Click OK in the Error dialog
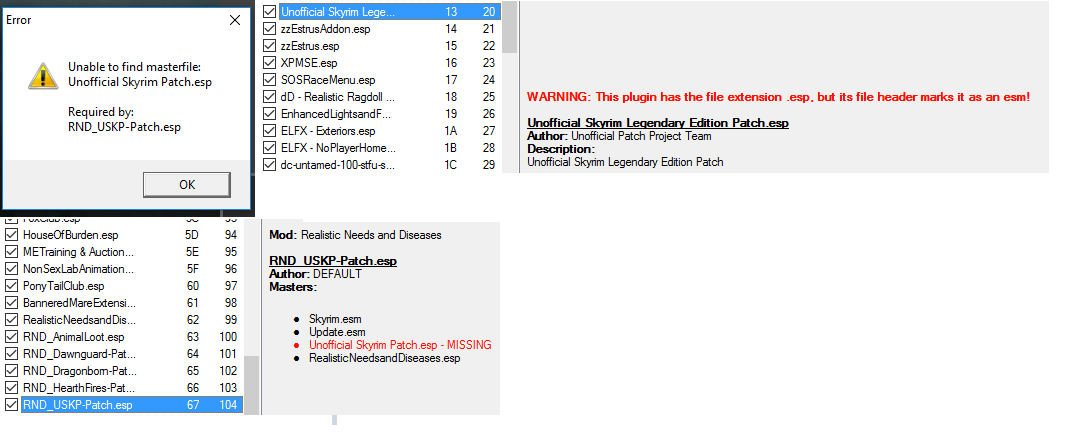The width and height of the screenshot is (1076, 438). [187, 185]
